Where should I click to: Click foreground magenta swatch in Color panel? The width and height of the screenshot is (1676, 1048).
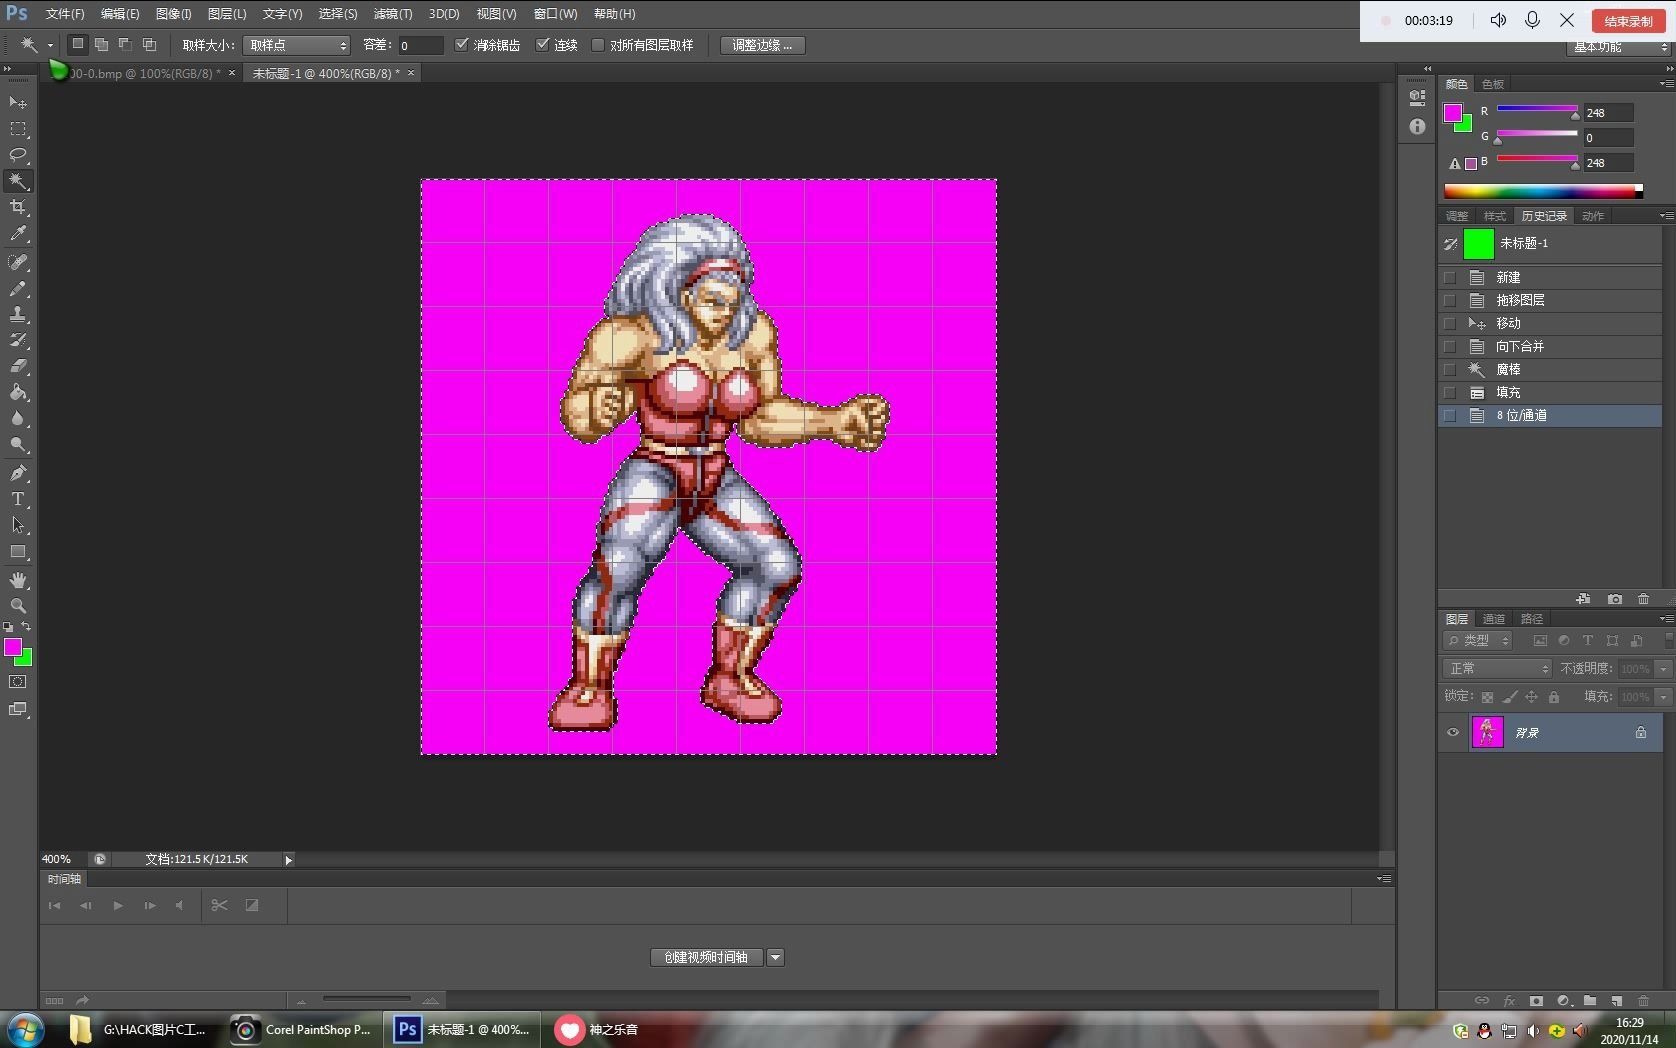[1452, 112]
